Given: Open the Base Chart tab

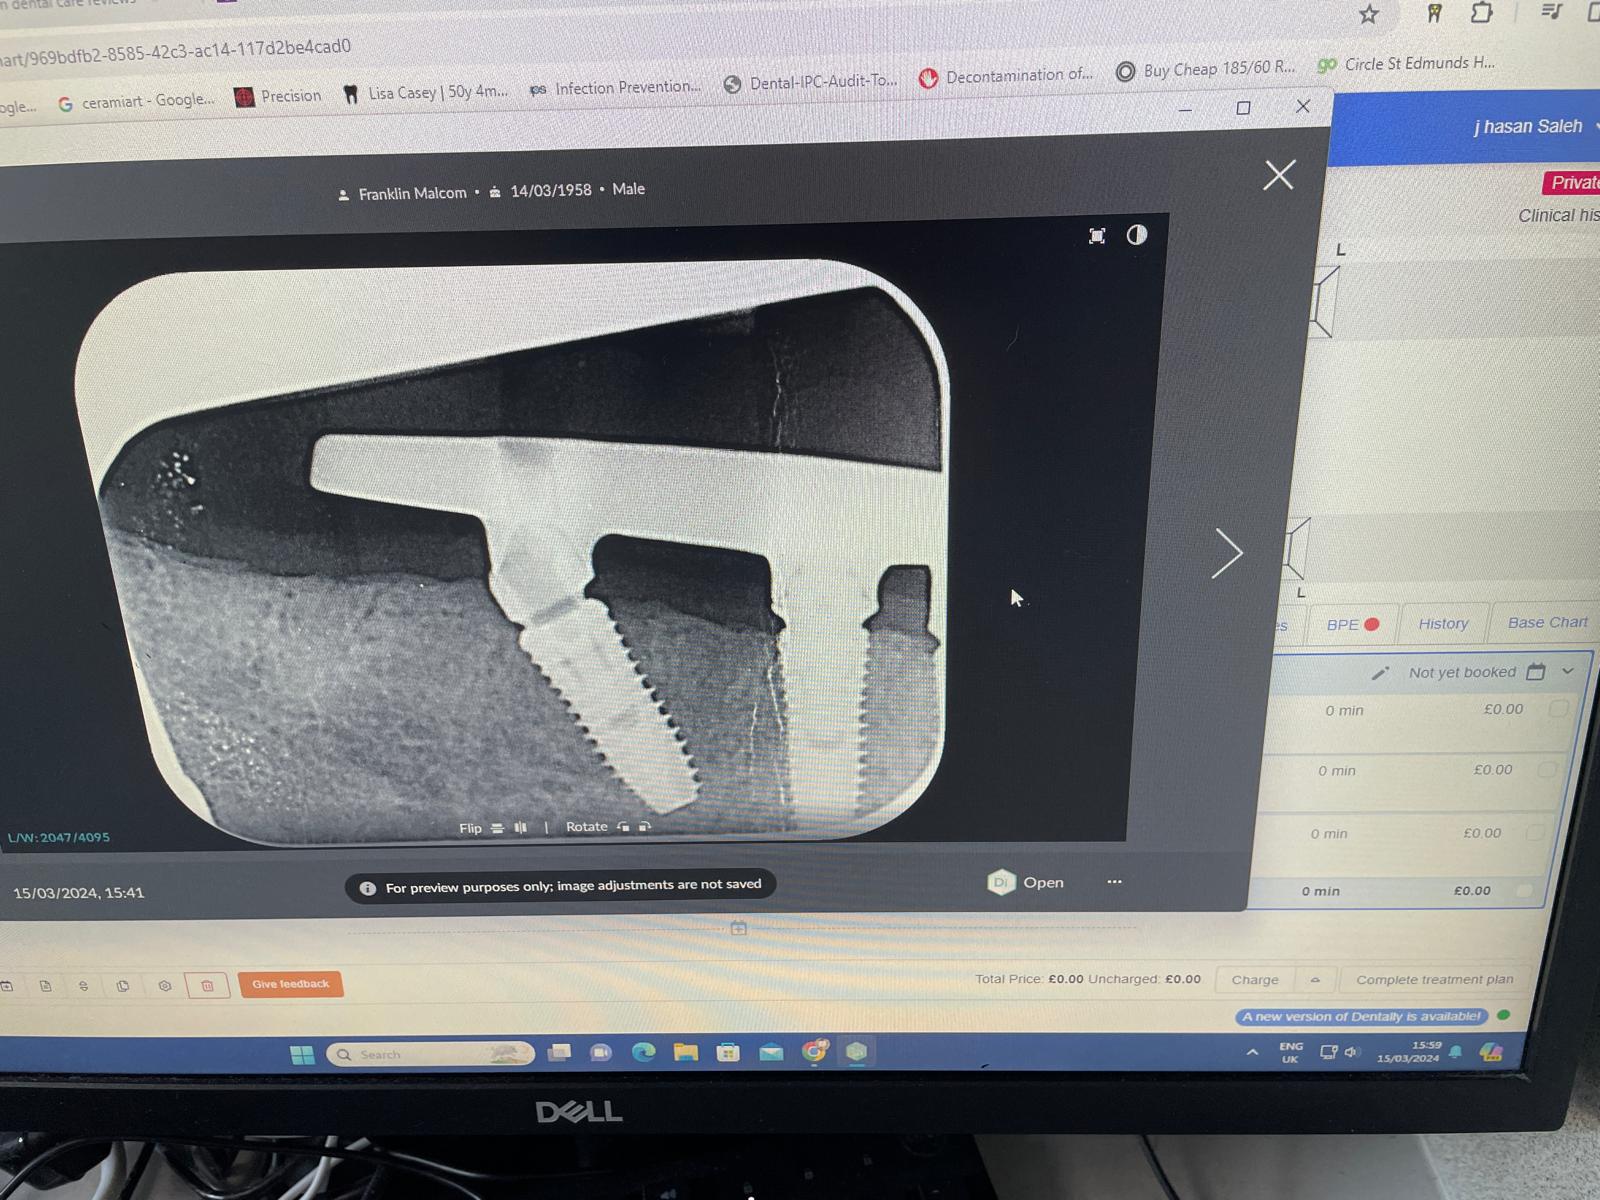Looking at the screenshot, I should [x=1547, y=623].
